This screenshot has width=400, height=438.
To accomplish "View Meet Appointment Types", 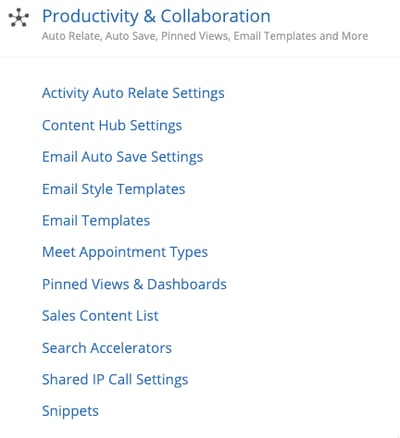I will click(x=125, y=252).
